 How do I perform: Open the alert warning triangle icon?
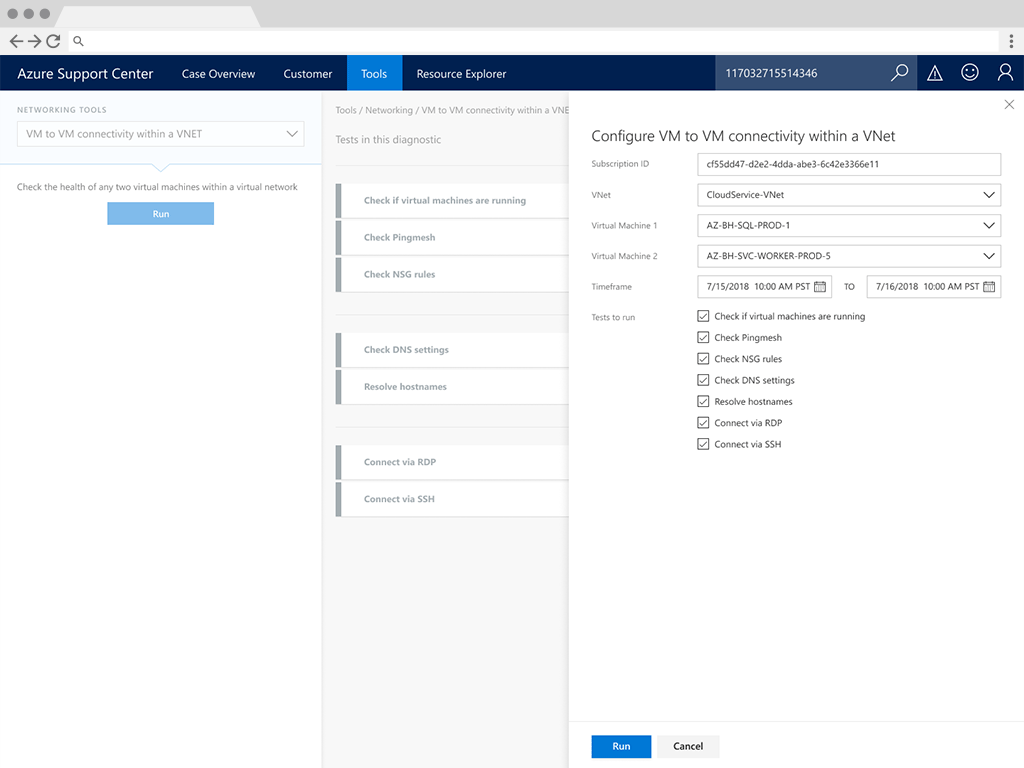tap(935, 73)
